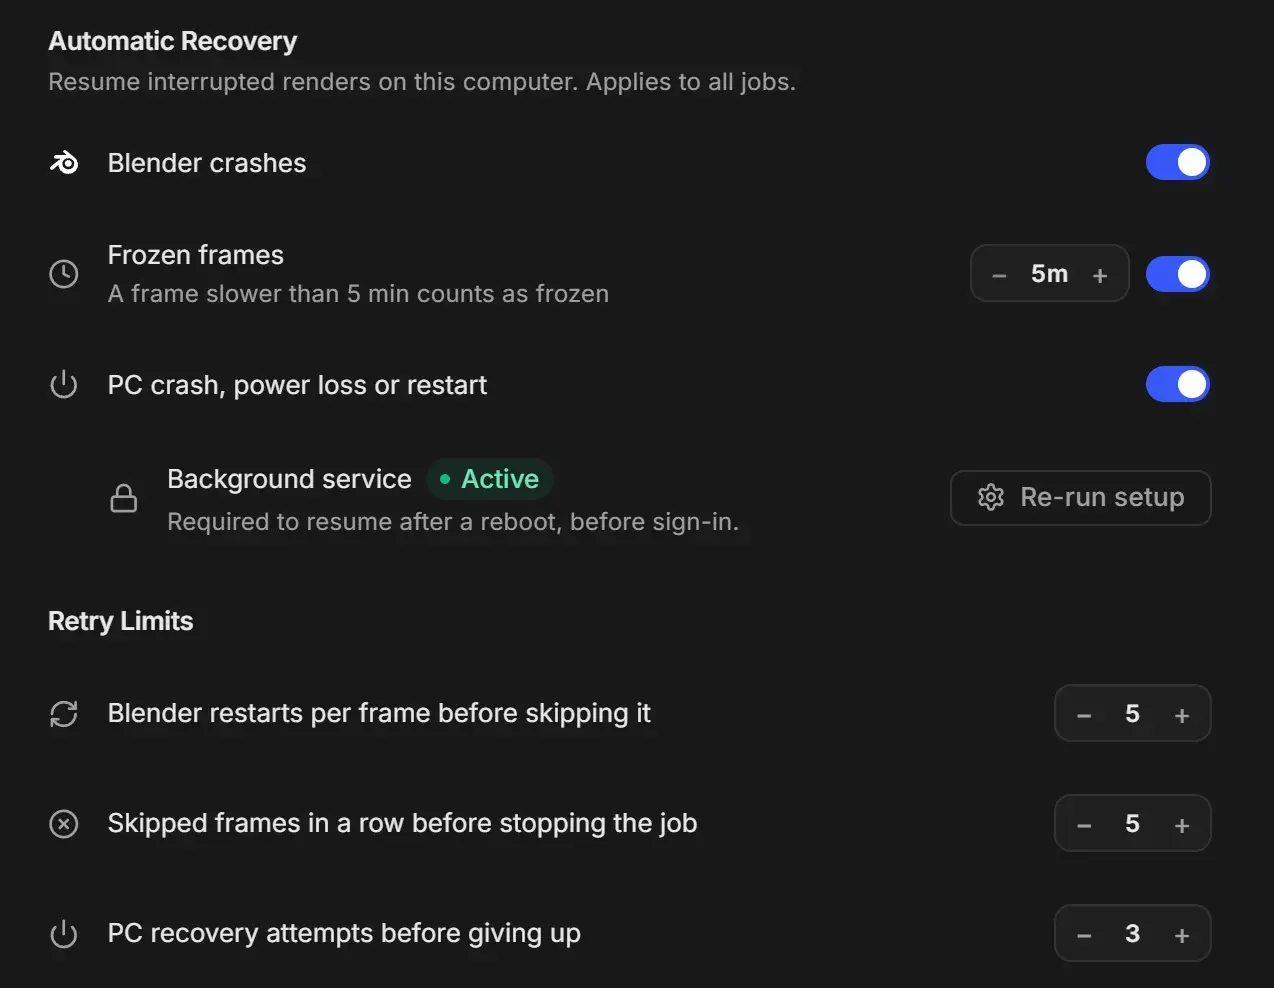Screen dimensions: 1274x988
Task: Click the Re-run setup button
Action: pos(1081,498)
